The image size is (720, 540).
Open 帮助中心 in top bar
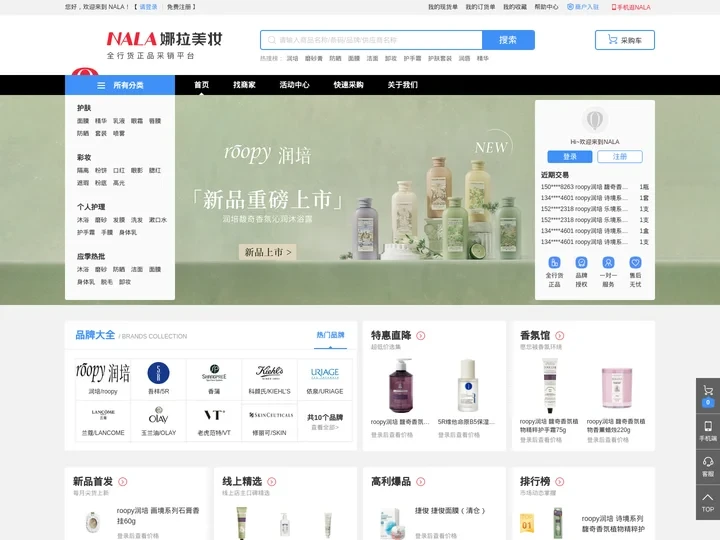[x=546, y=7]
